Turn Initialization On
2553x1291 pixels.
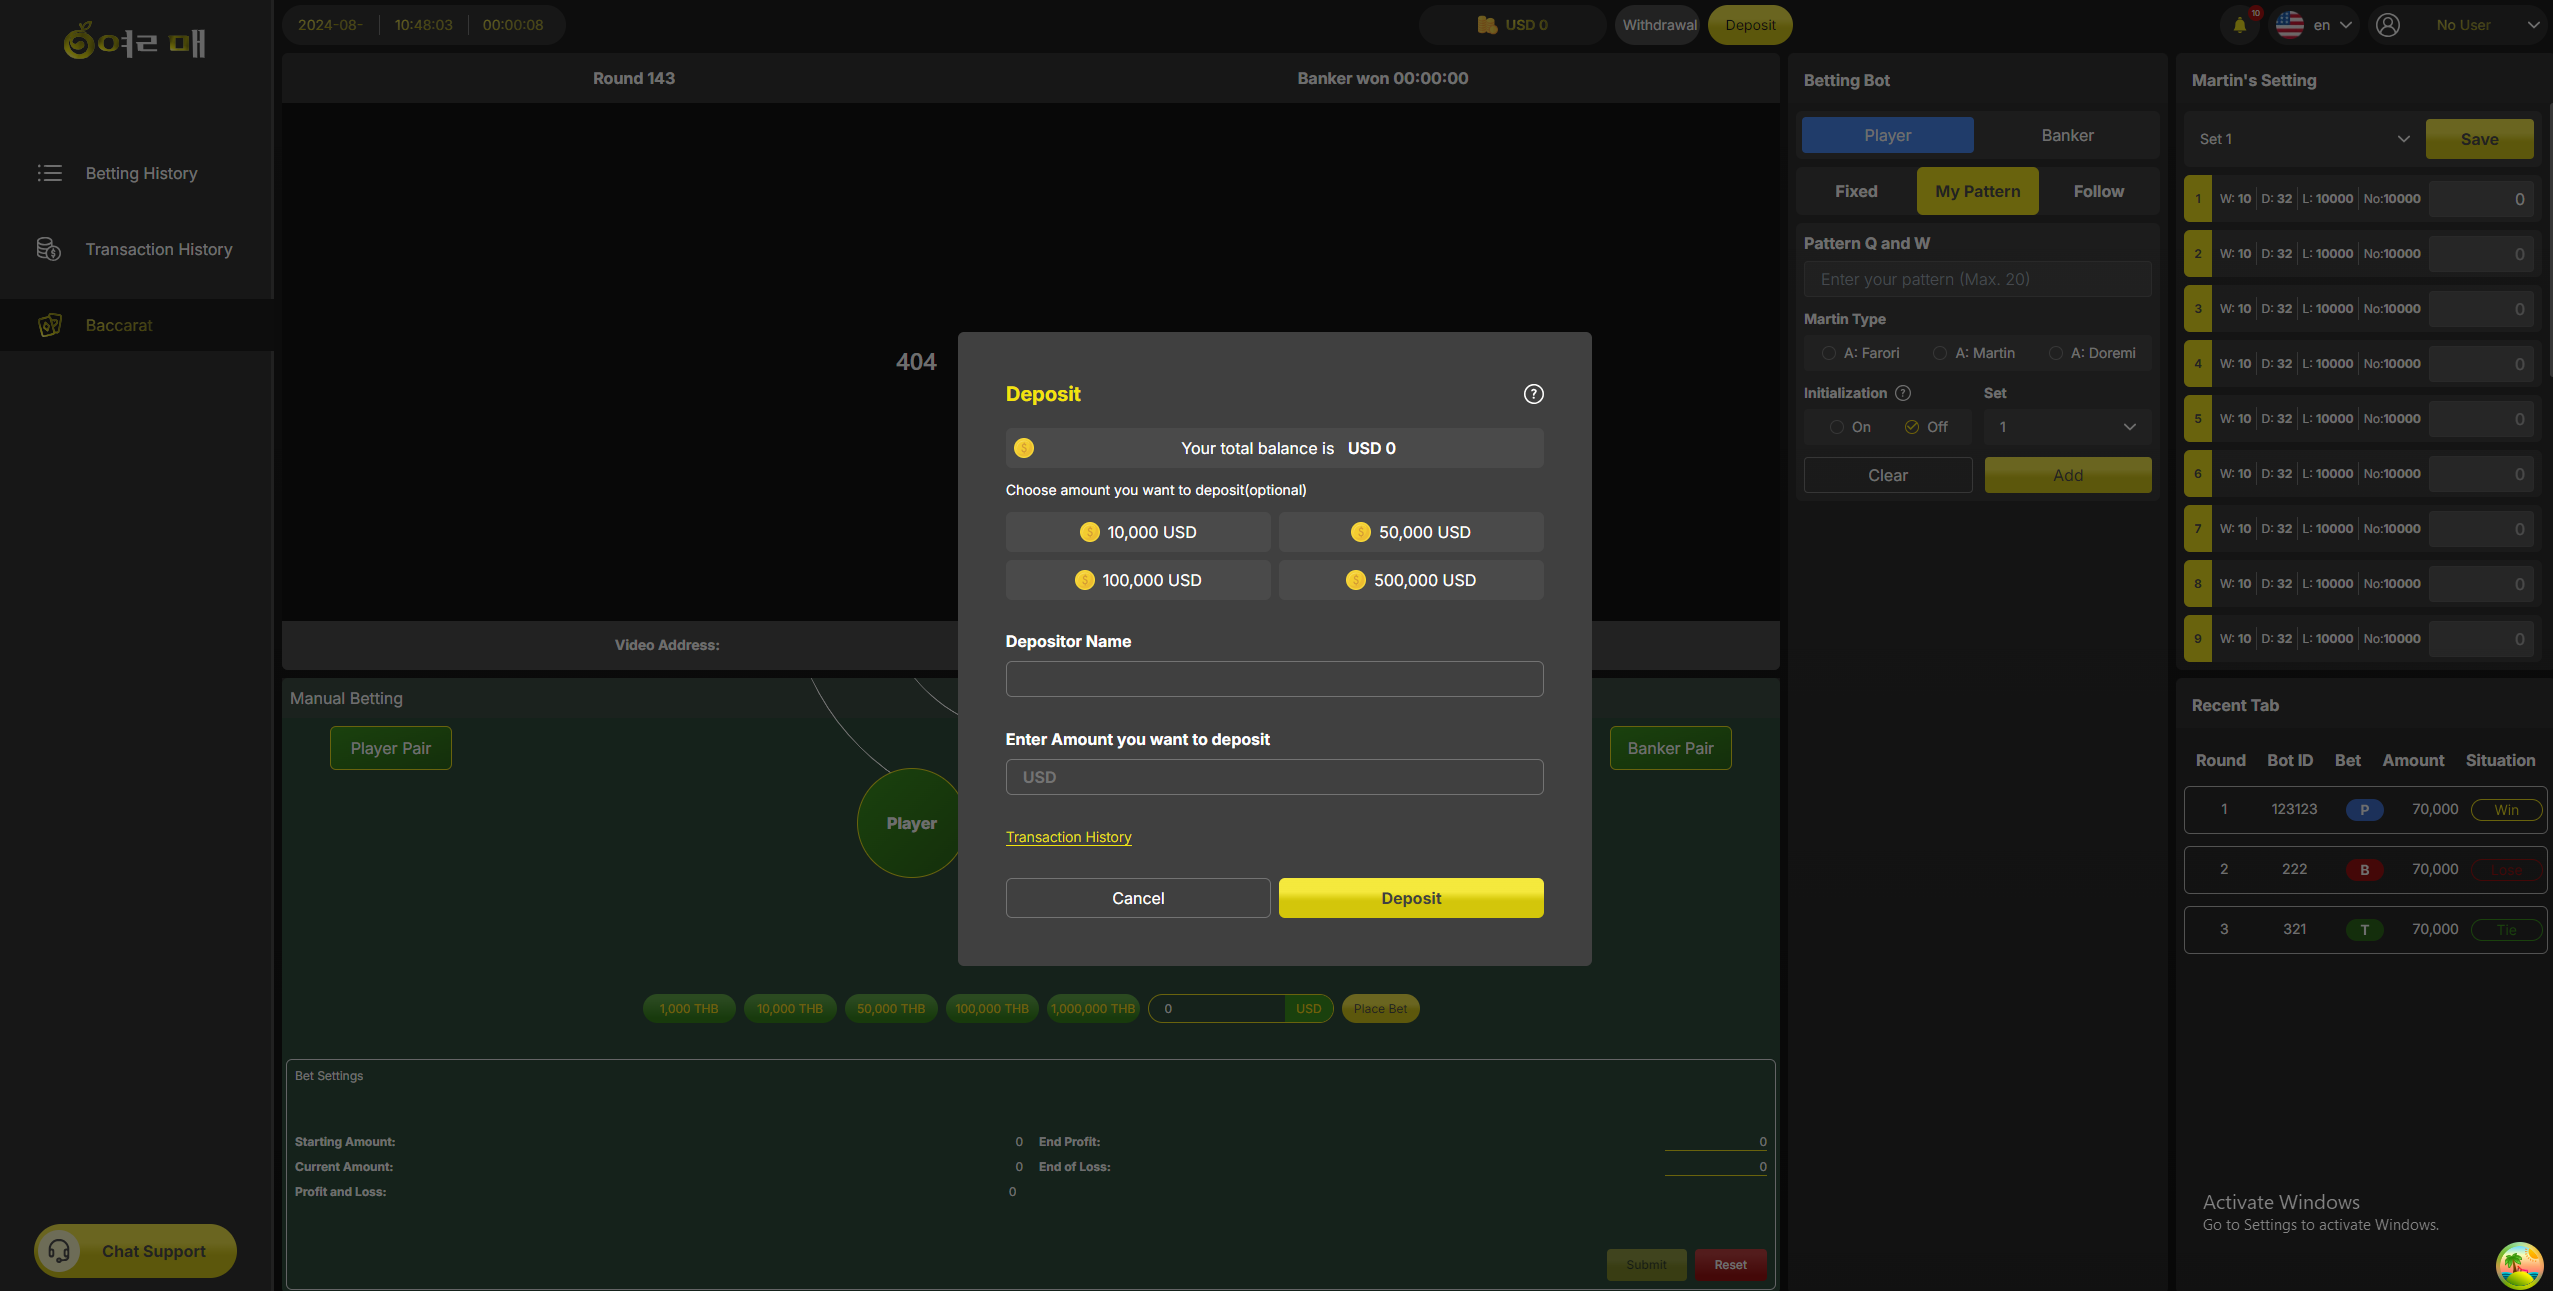click(1837, 427)
